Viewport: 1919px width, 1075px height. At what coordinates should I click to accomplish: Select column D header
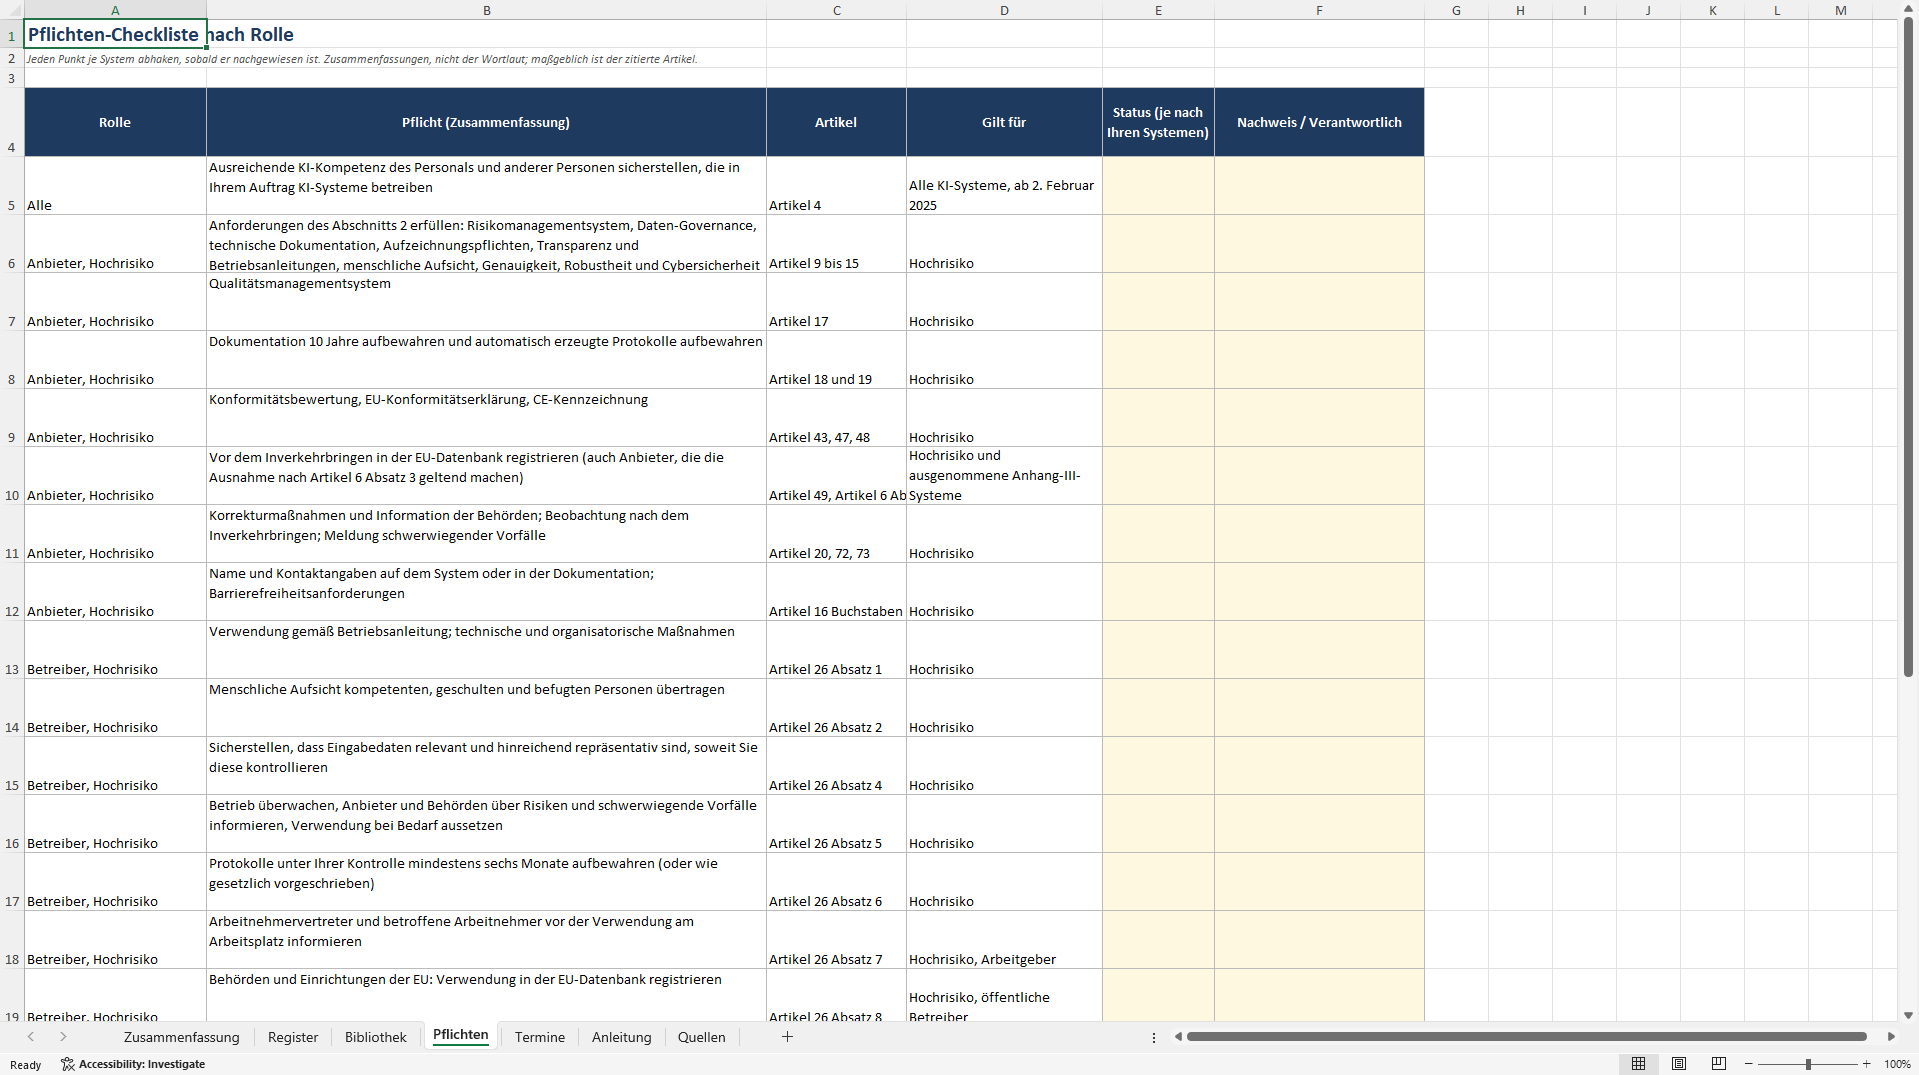coord(1004,10)
